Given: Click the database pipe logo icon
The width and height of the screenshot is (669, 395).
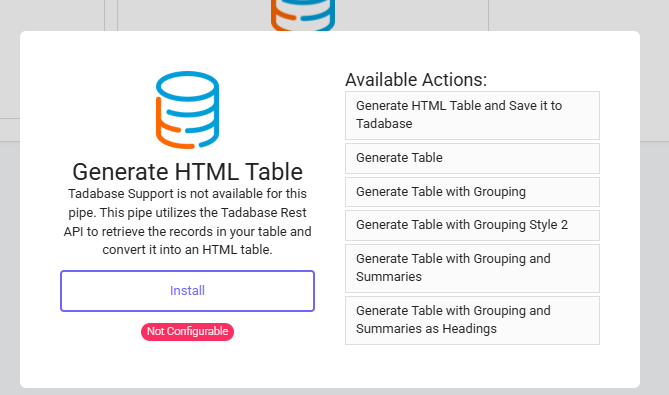Looking at the screenshot, I should (x=187, y=110).
